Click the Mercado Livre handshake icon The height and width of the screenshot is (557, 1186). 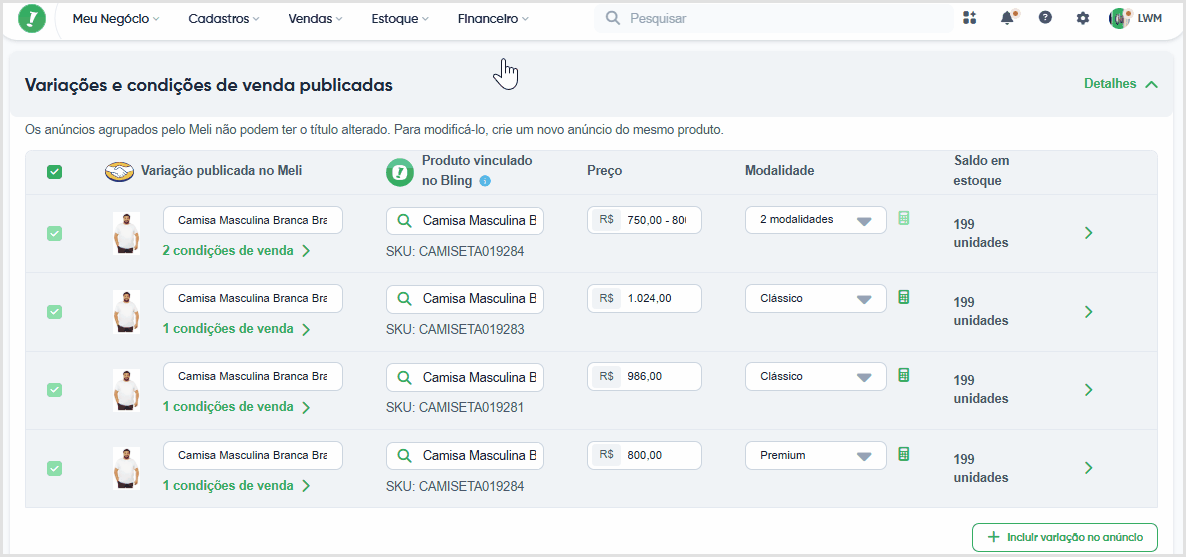point(120,173)
